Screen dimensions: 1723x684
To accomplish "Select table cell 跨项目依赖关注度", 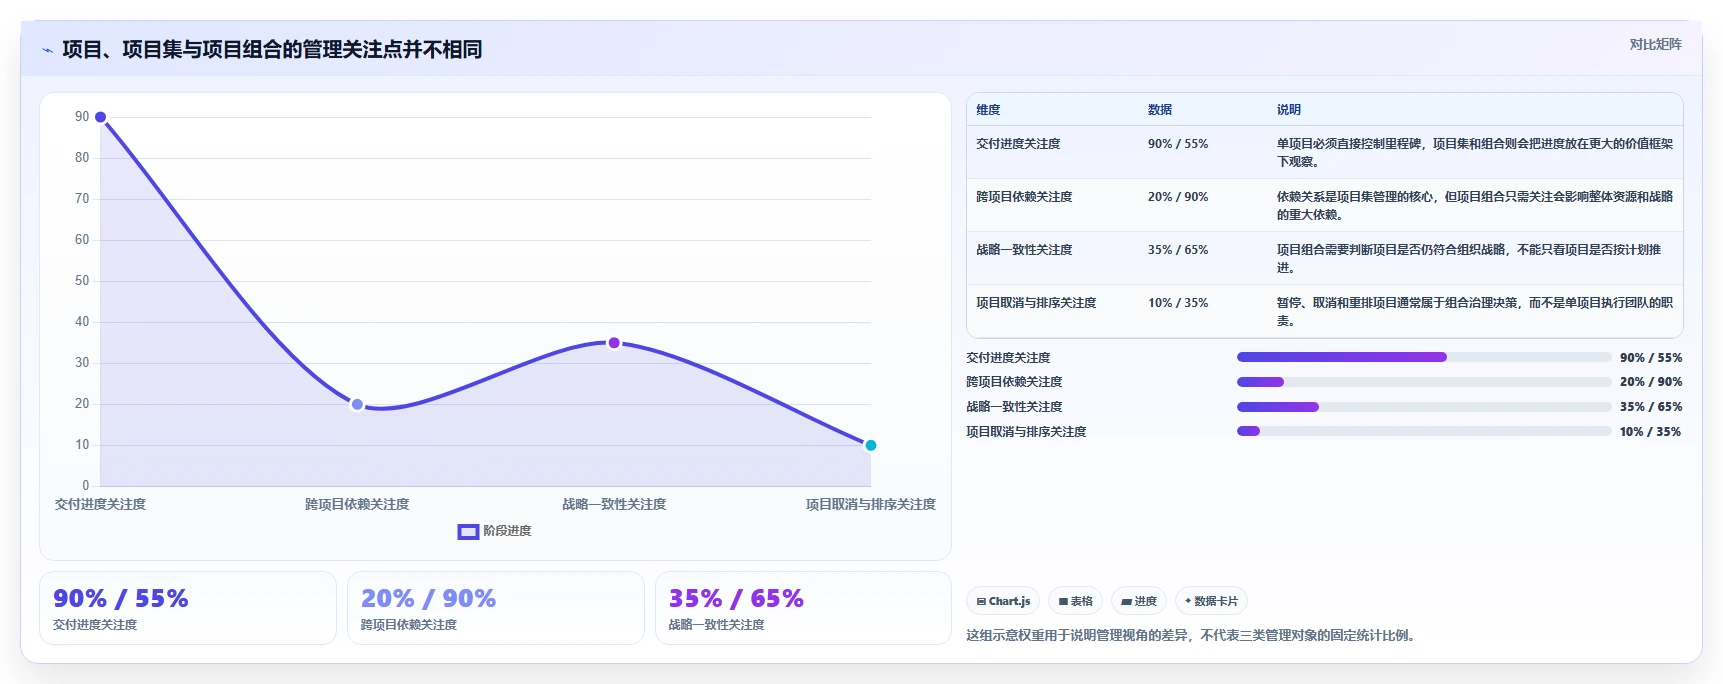I will (x=1024, y=197).
